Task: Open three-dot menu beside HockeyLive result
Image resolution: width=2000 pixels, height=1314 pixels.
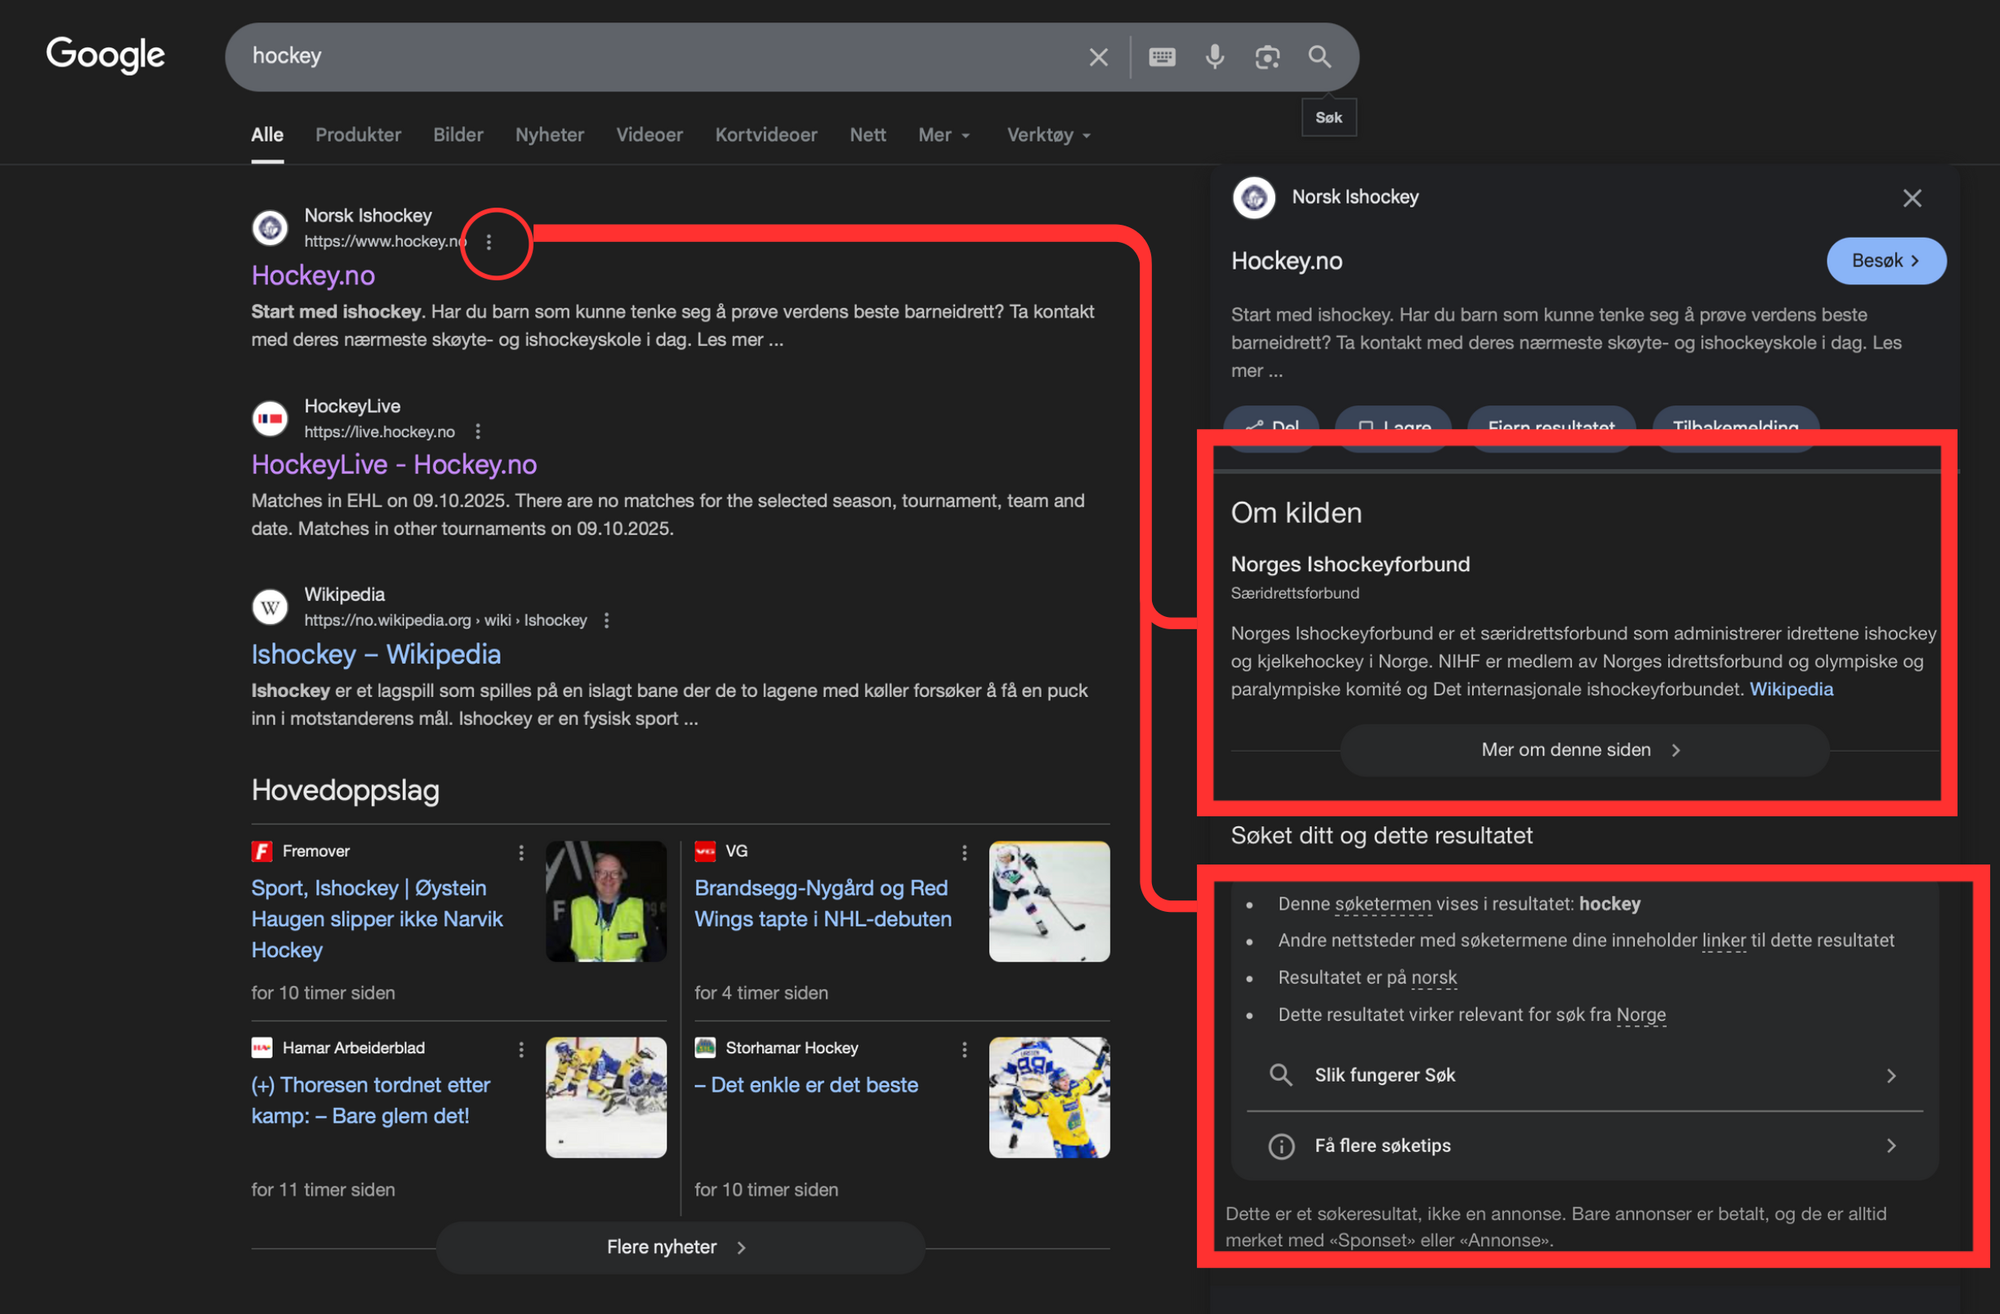Action: [x=478, y=432]
